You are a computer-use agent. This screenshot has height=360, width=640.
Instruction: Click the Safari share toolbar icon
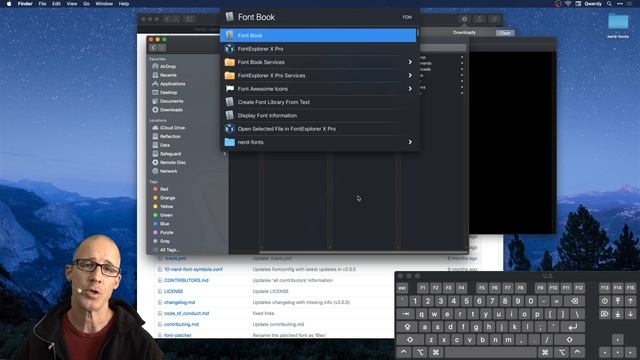(x=479, y=19)
